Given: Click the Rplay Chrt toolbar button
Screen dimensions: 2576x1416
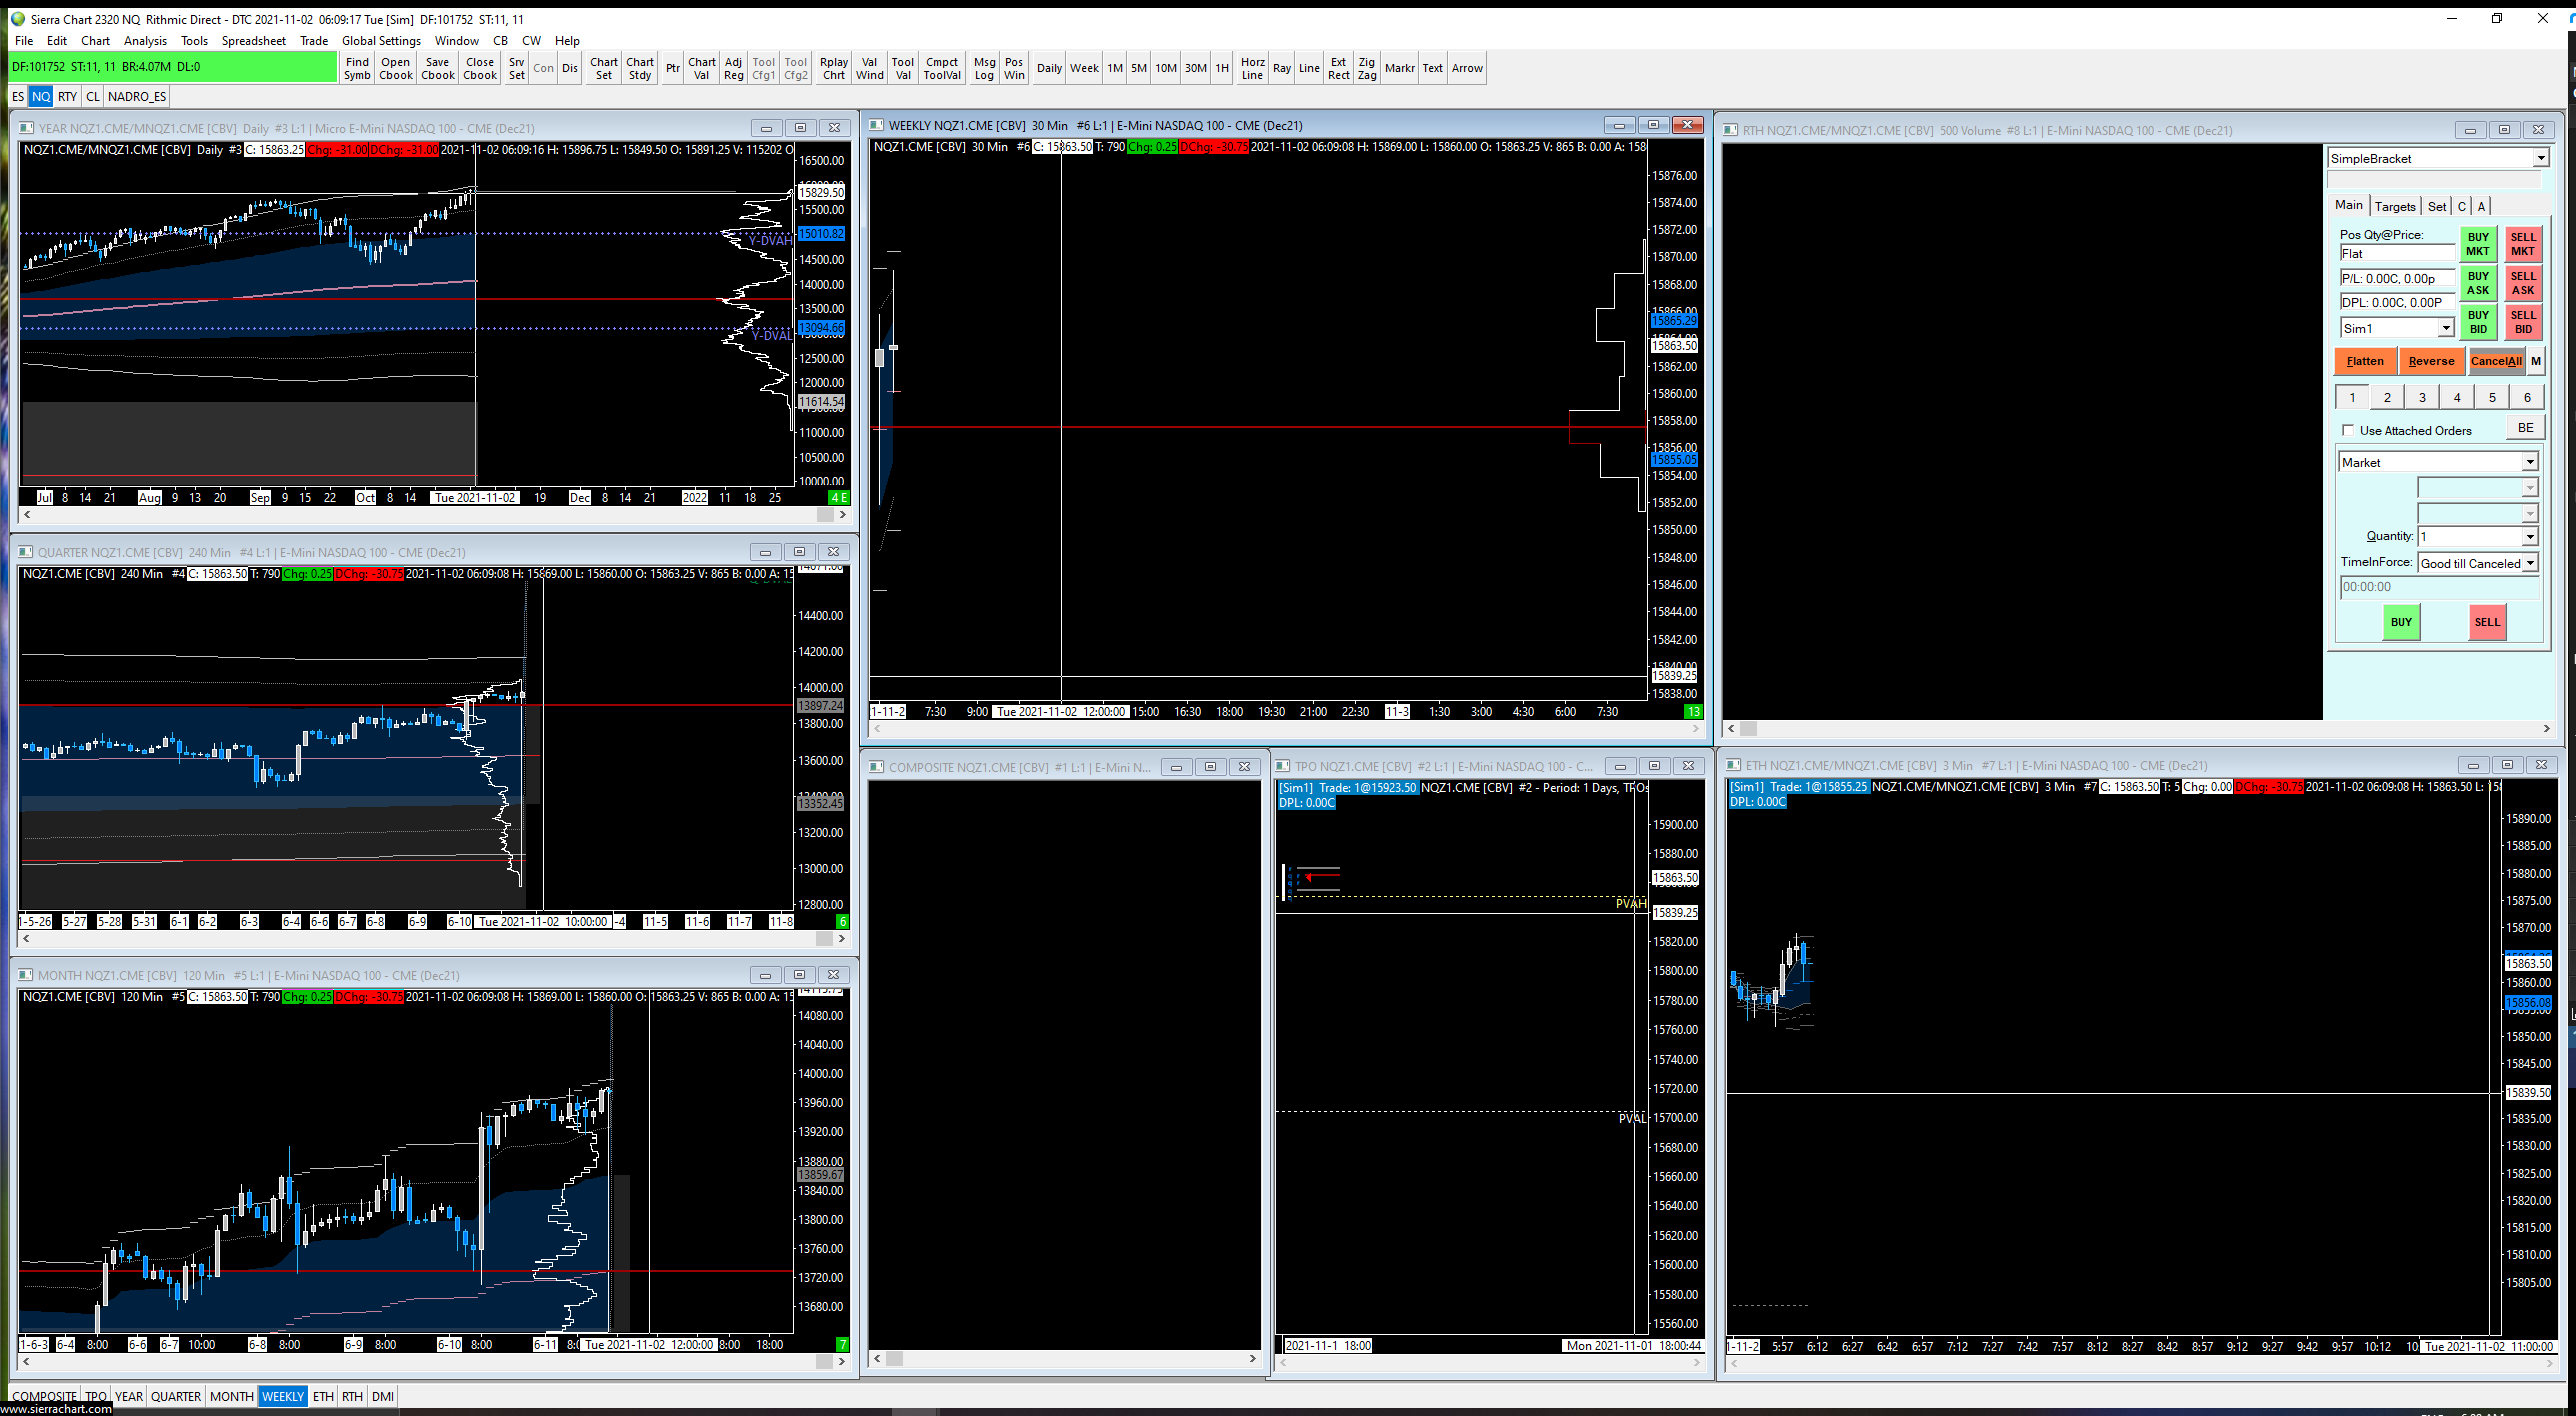Looking at the screenshot, I should tap(833, 68).
